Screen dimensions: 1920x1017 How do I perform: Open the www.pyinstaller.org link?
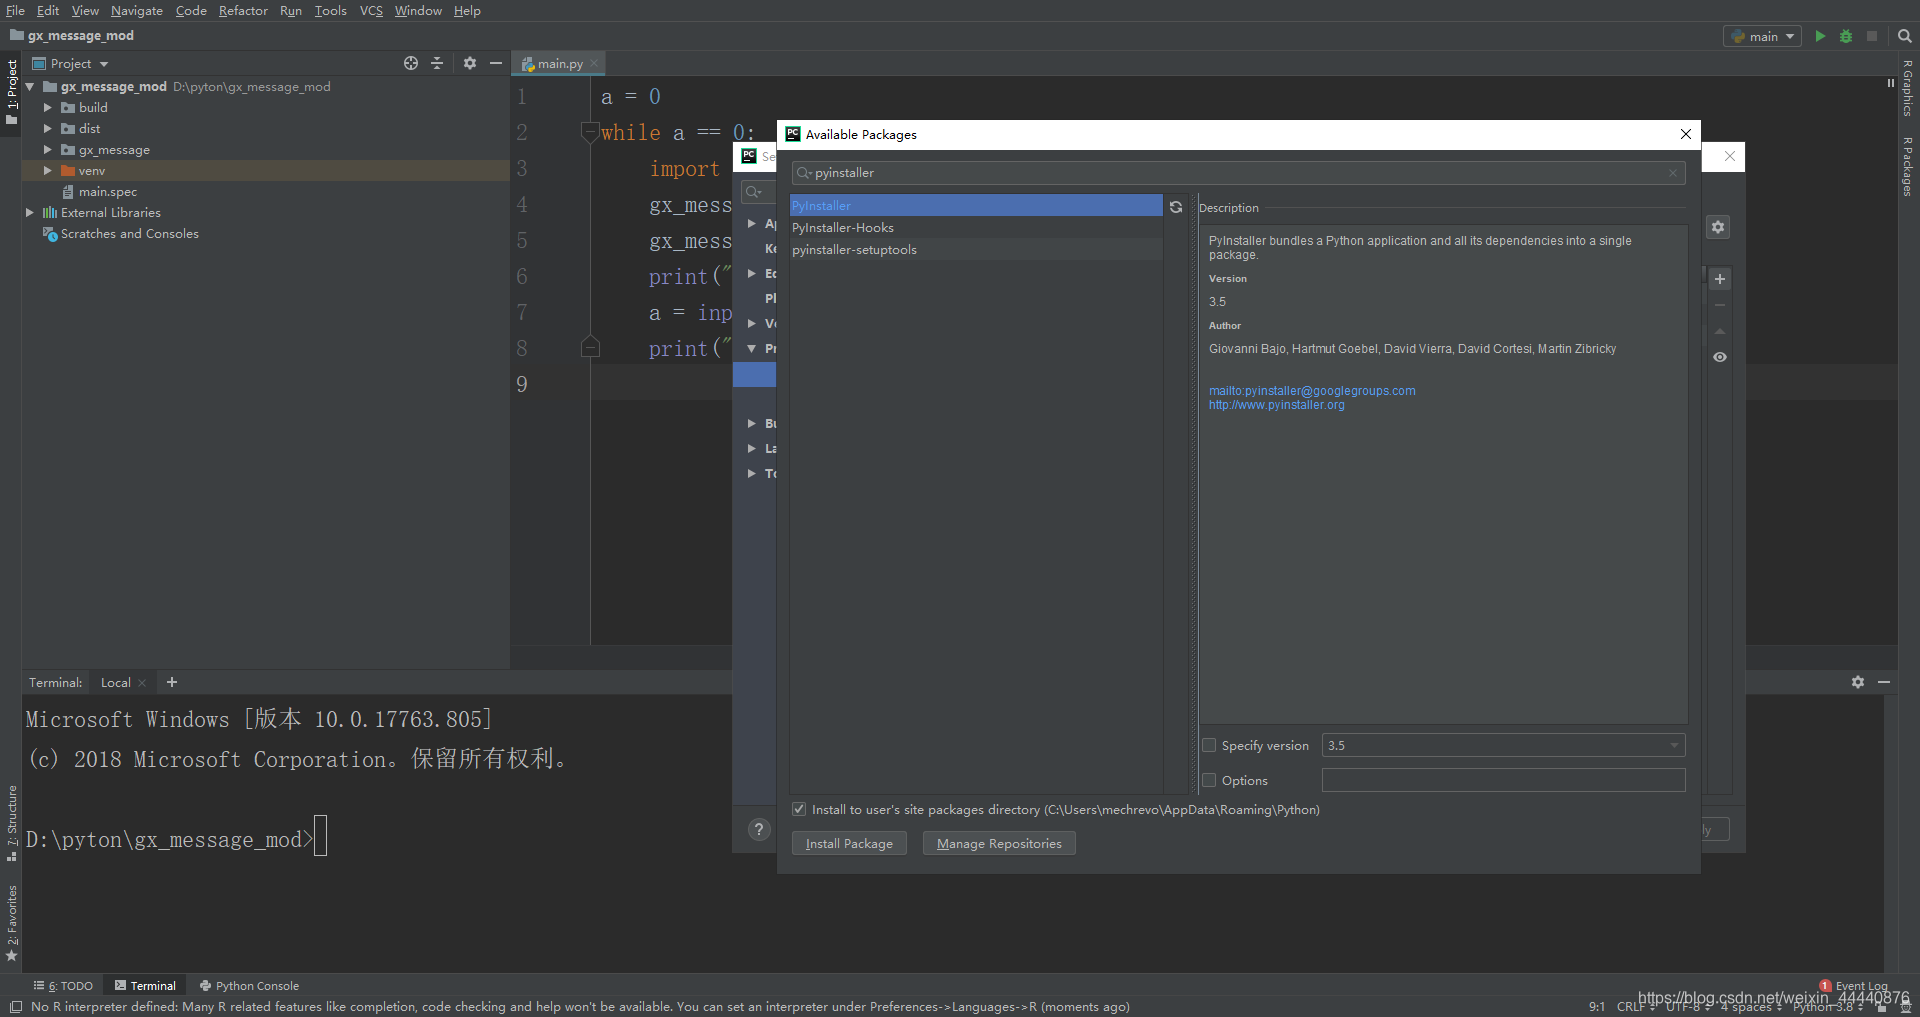(1276, 405)
